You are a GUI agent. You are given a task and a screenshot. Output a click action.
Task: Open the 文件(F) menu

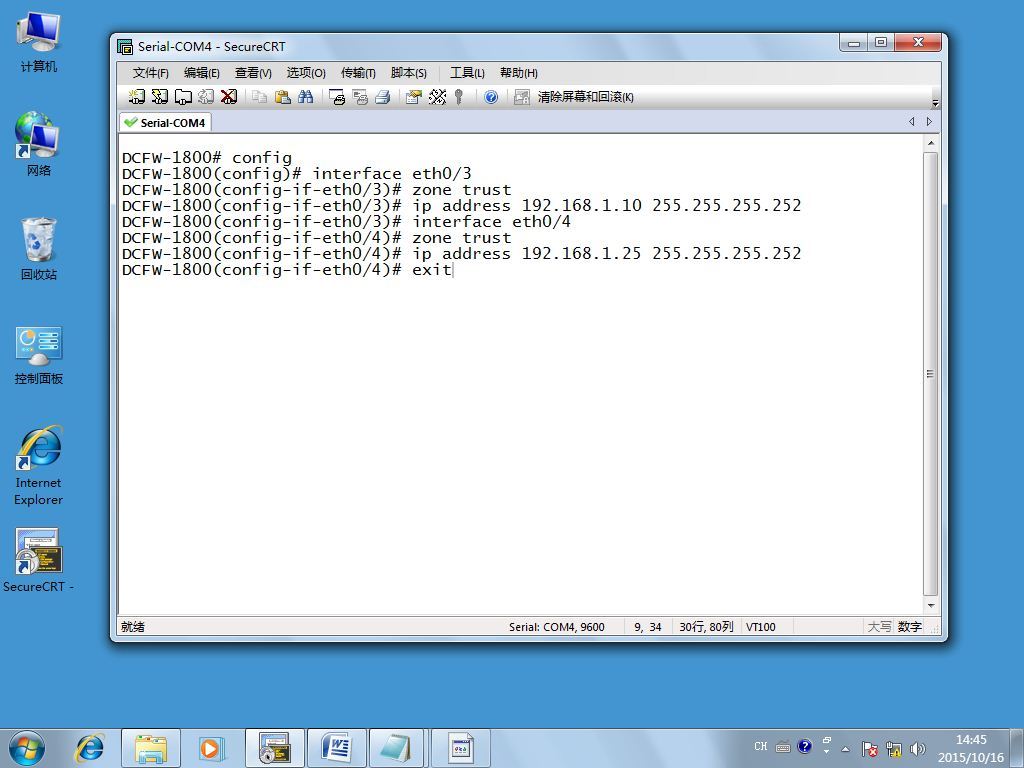(x=150, y=72)
